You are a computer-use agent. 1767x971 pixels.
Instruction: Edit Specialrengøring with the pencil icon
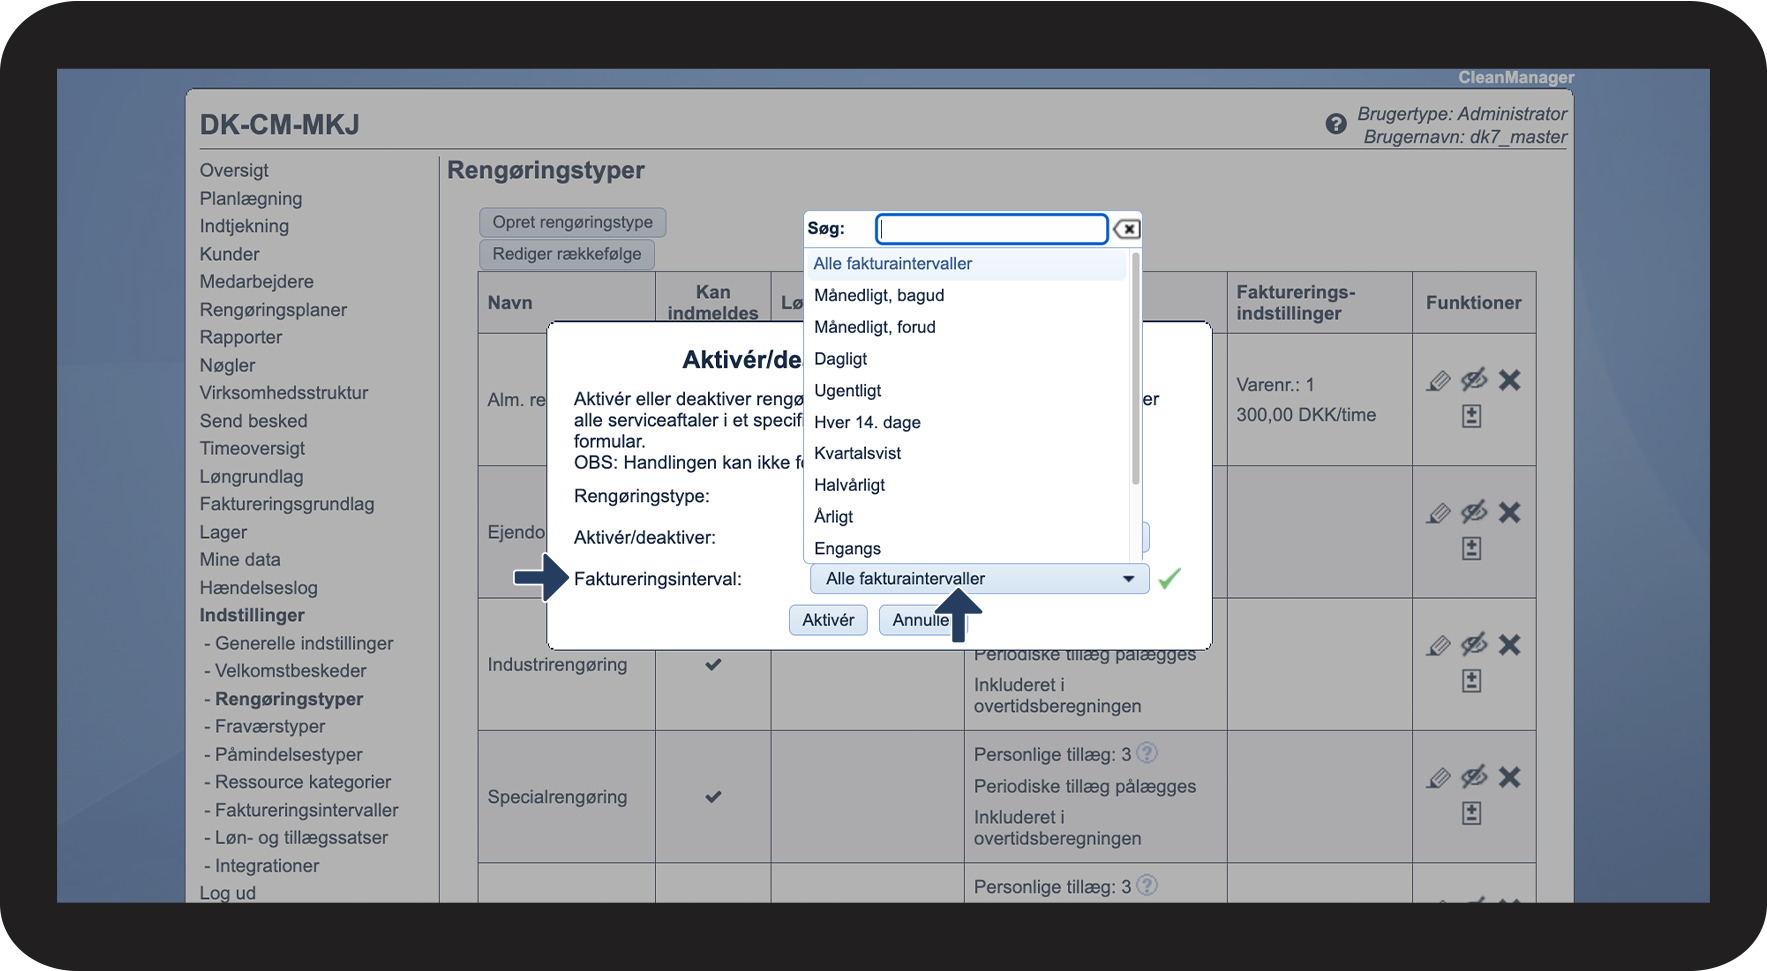(x=1438, y=778)
